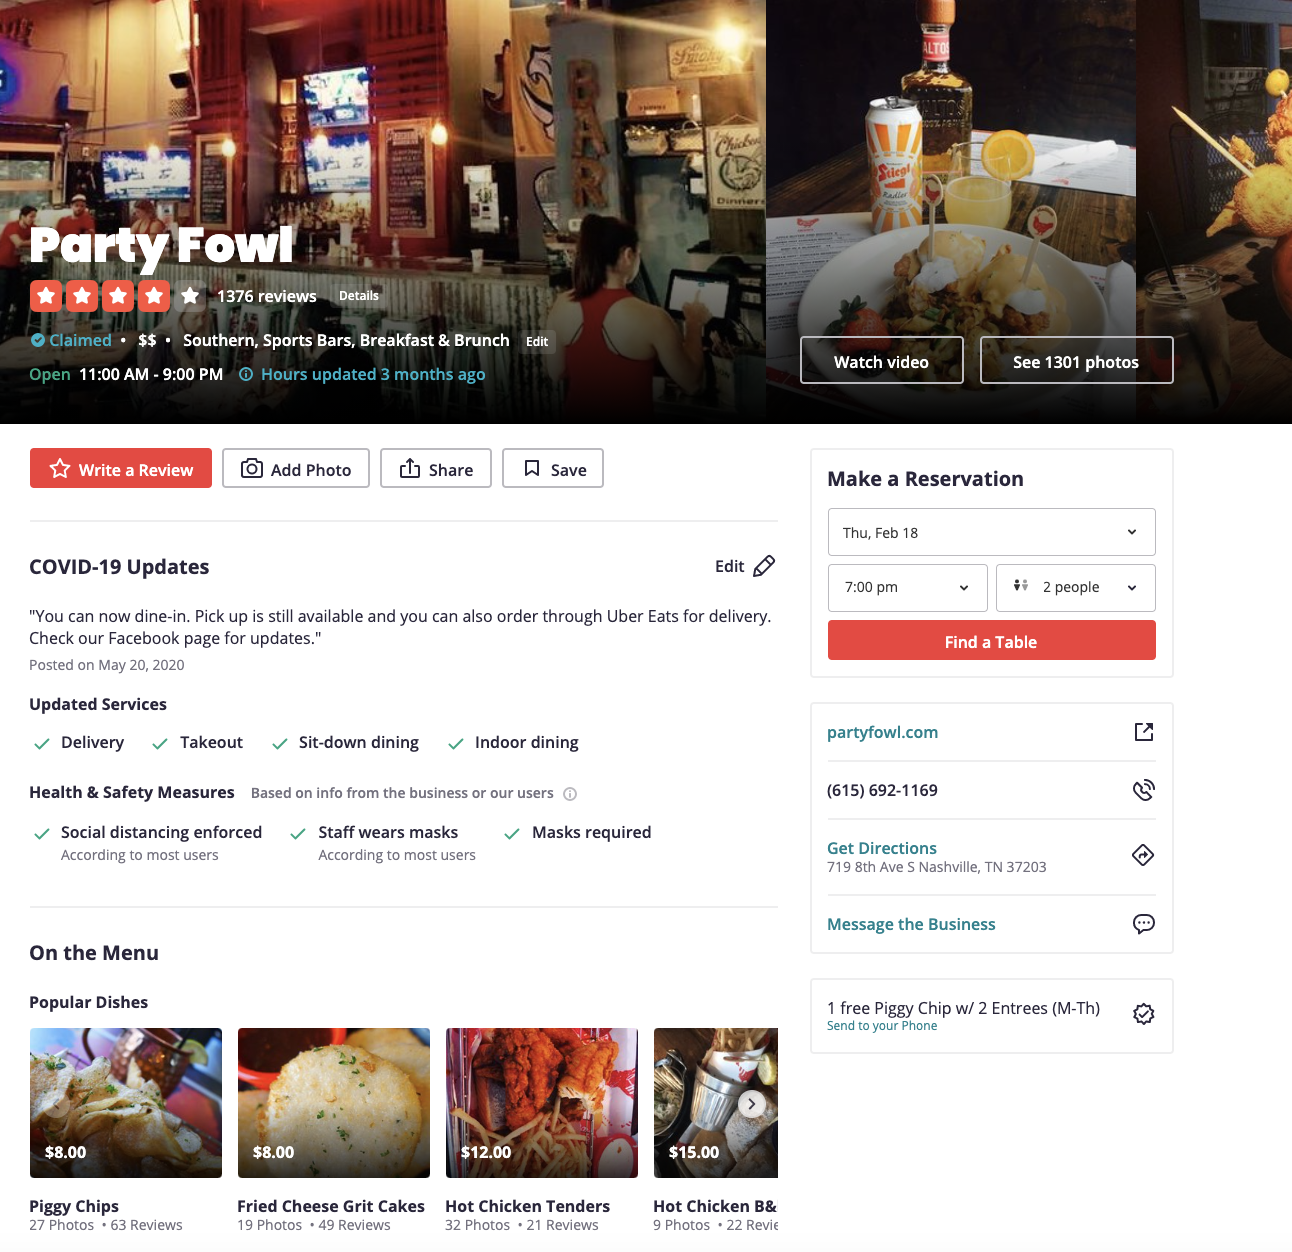This screenshot has width=1292, height=1252.
Task: Click the phone call icon beside the number
Action: [1144, 790]
